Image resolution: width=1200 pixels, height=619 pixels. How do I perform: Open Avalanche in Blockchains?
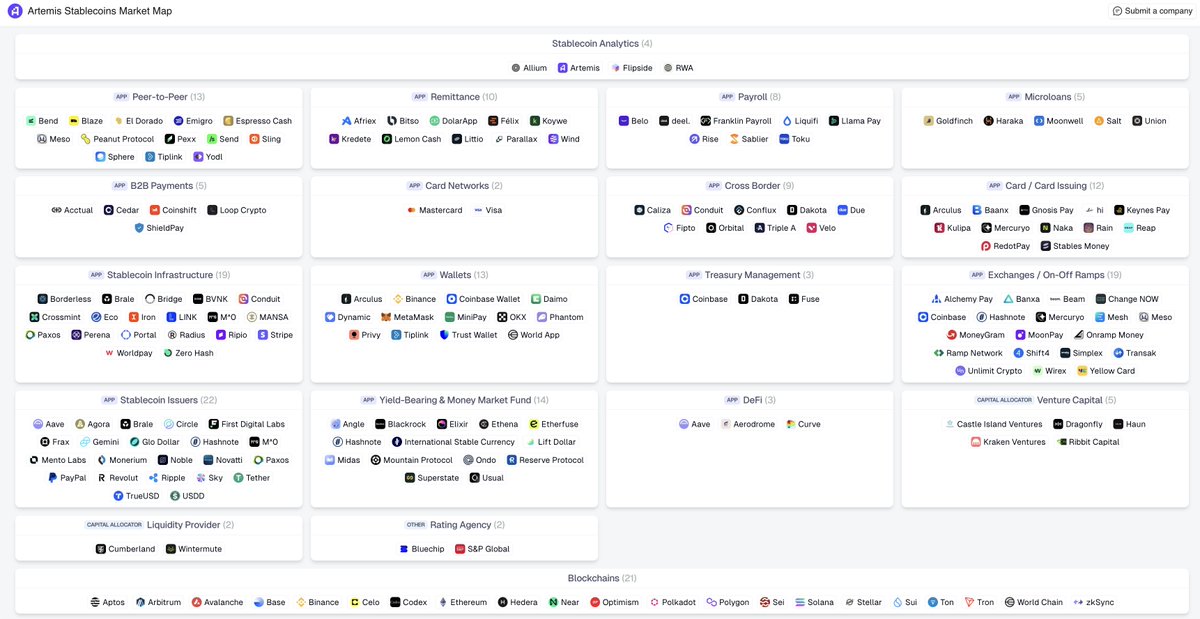[x=217, y=603]
